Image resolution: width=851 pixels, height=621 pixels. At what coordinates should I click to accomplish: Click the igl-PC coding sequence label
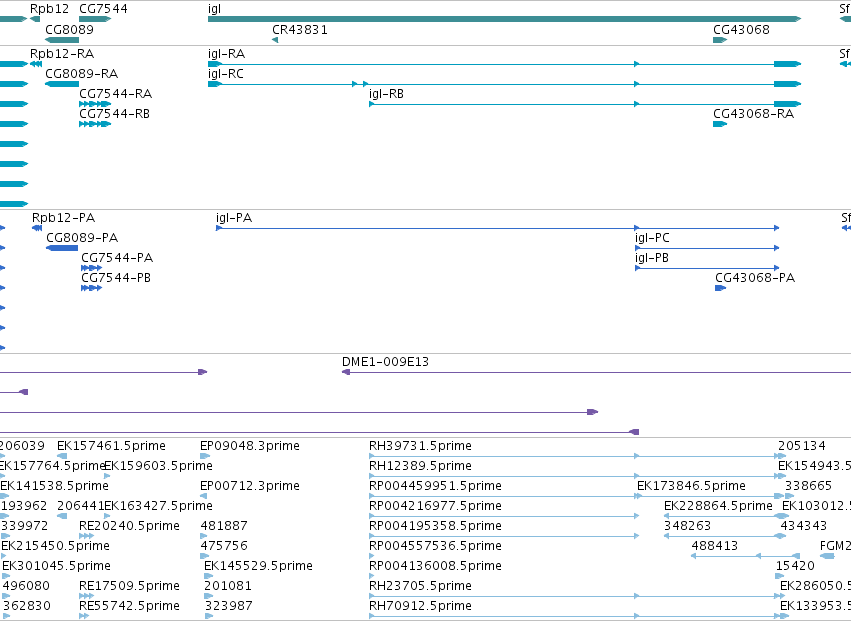click(x=652, y=238)
